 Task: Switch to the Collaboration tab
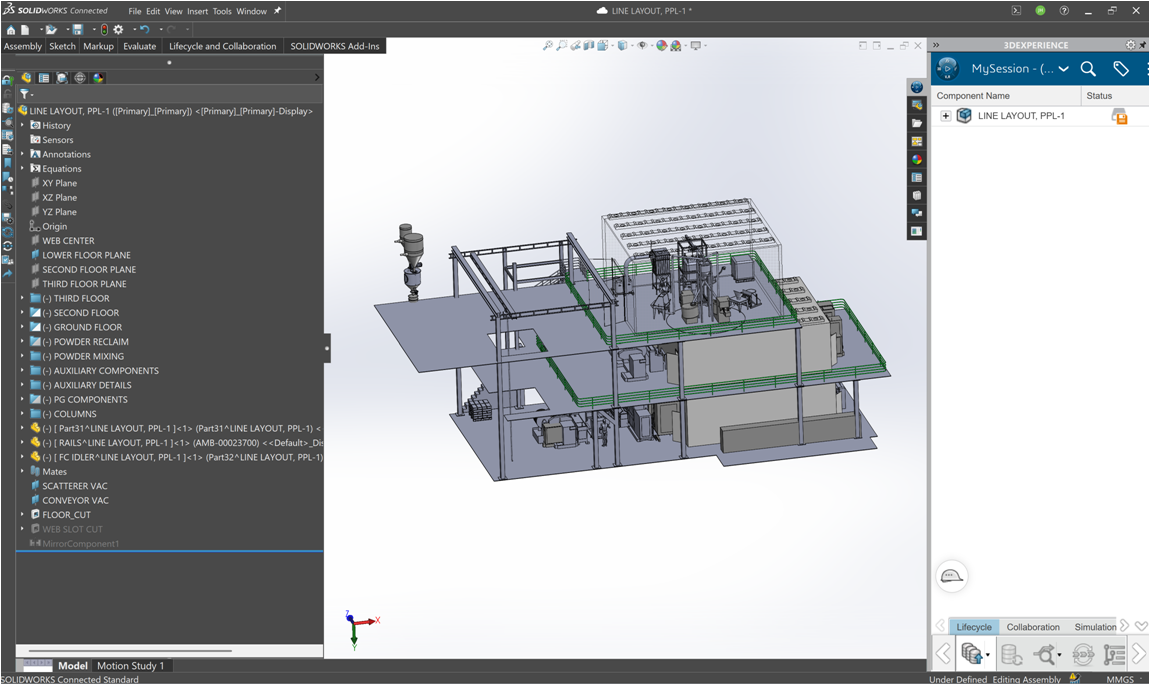tap(1033, 626)
